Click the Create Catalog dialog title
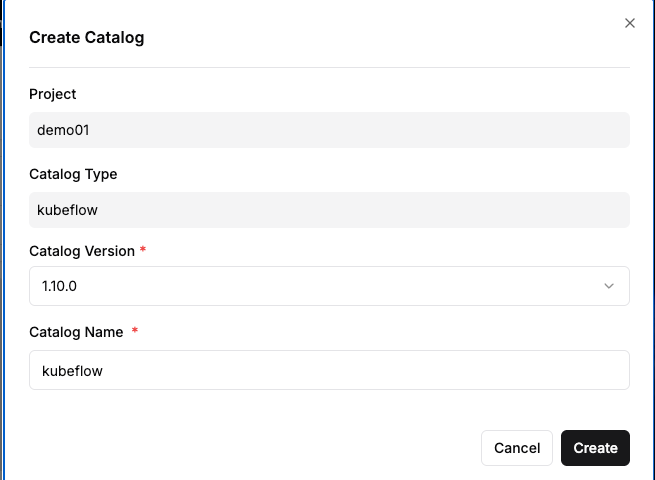 [86, 37]
